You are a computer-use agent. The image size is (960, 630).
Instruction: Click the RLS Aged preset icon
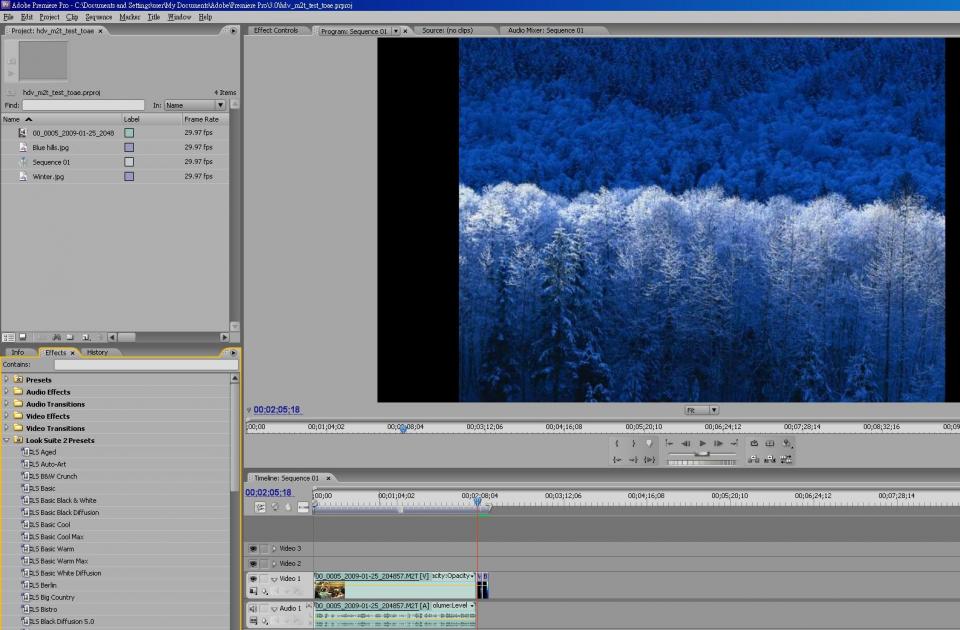[24, 452]
